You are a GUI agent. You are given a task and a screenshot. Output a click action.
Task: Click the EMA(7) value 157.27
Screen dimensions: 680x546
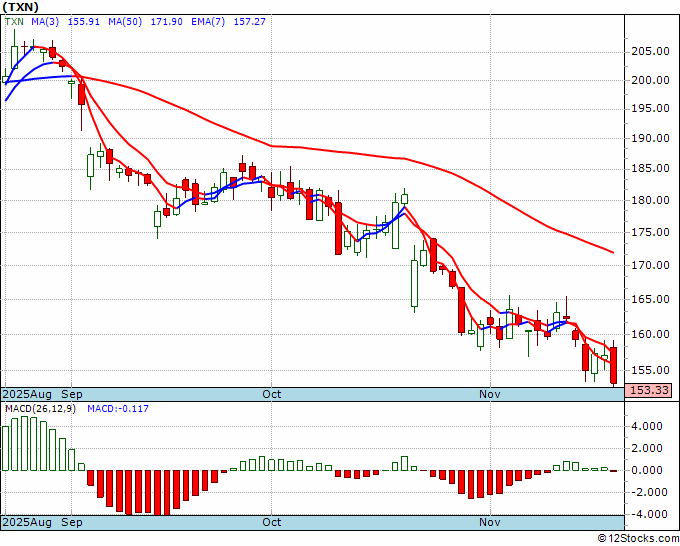tap(249, 22)
